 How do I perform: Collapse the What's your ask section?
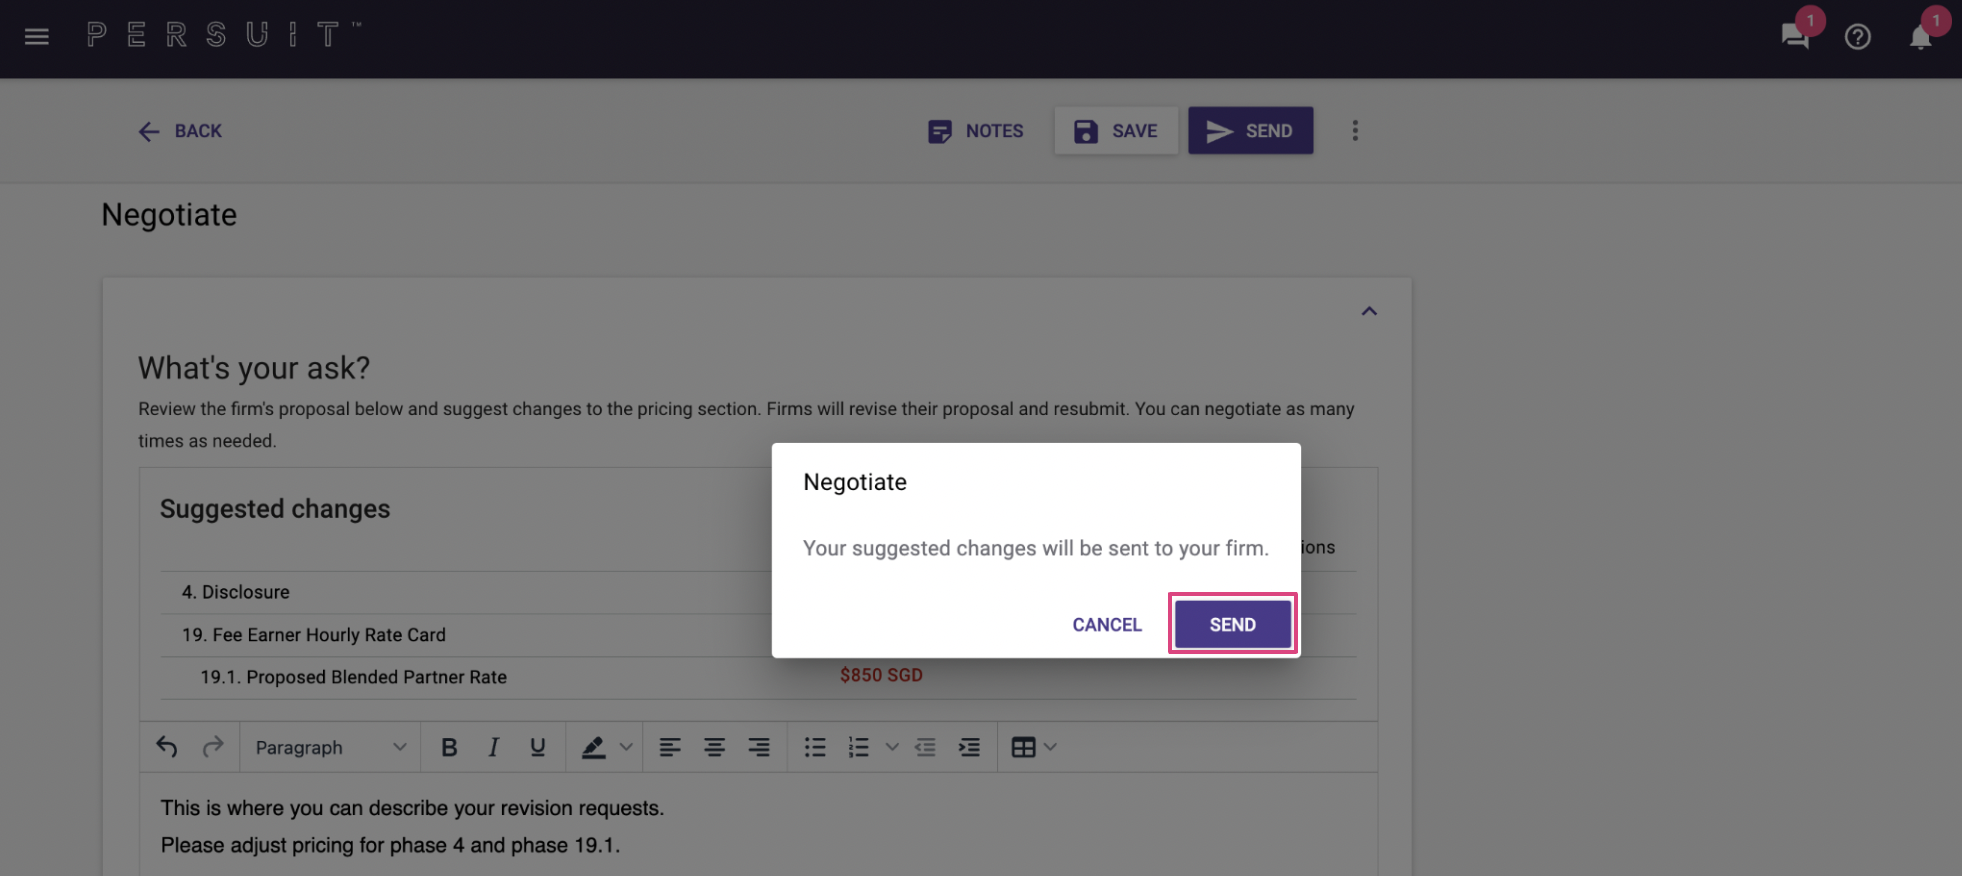point(1369,311)
